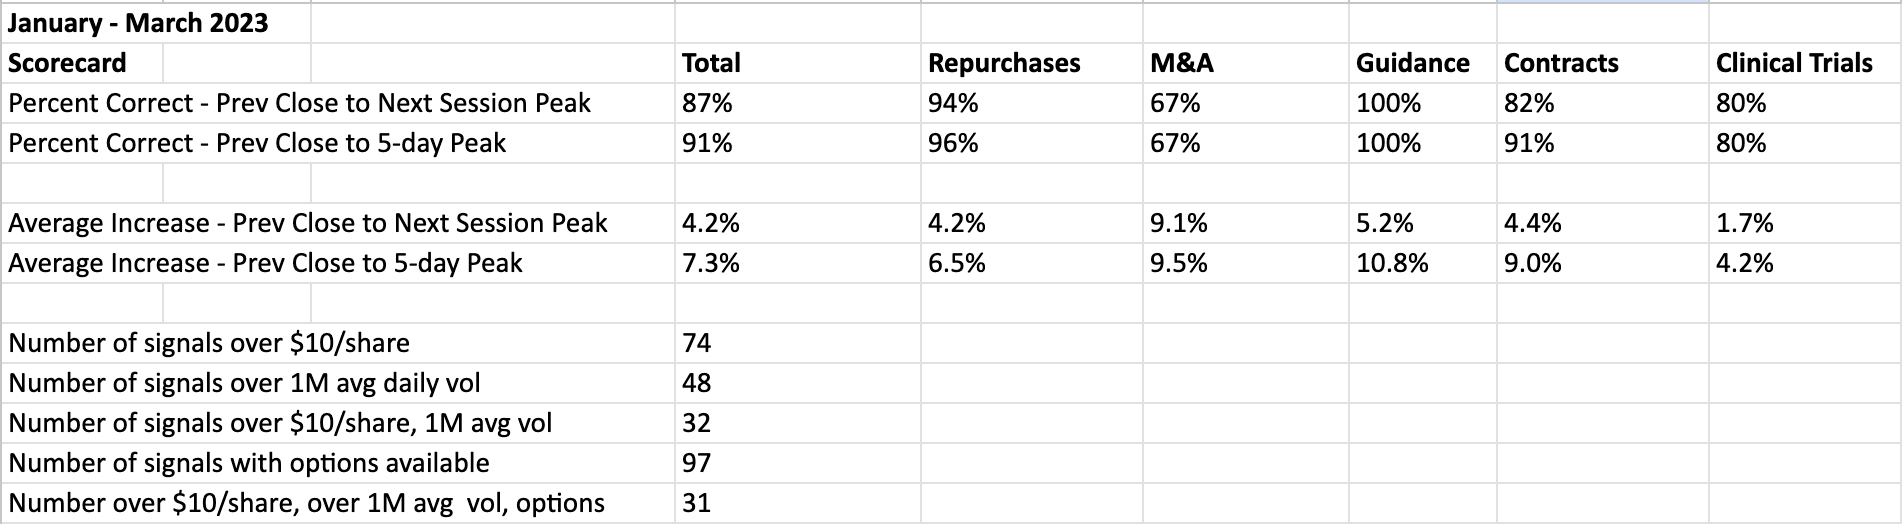1902x524 pixels.
Task: Select the 'January - March 2023' title cell
Action: click(x=138, y=23)
